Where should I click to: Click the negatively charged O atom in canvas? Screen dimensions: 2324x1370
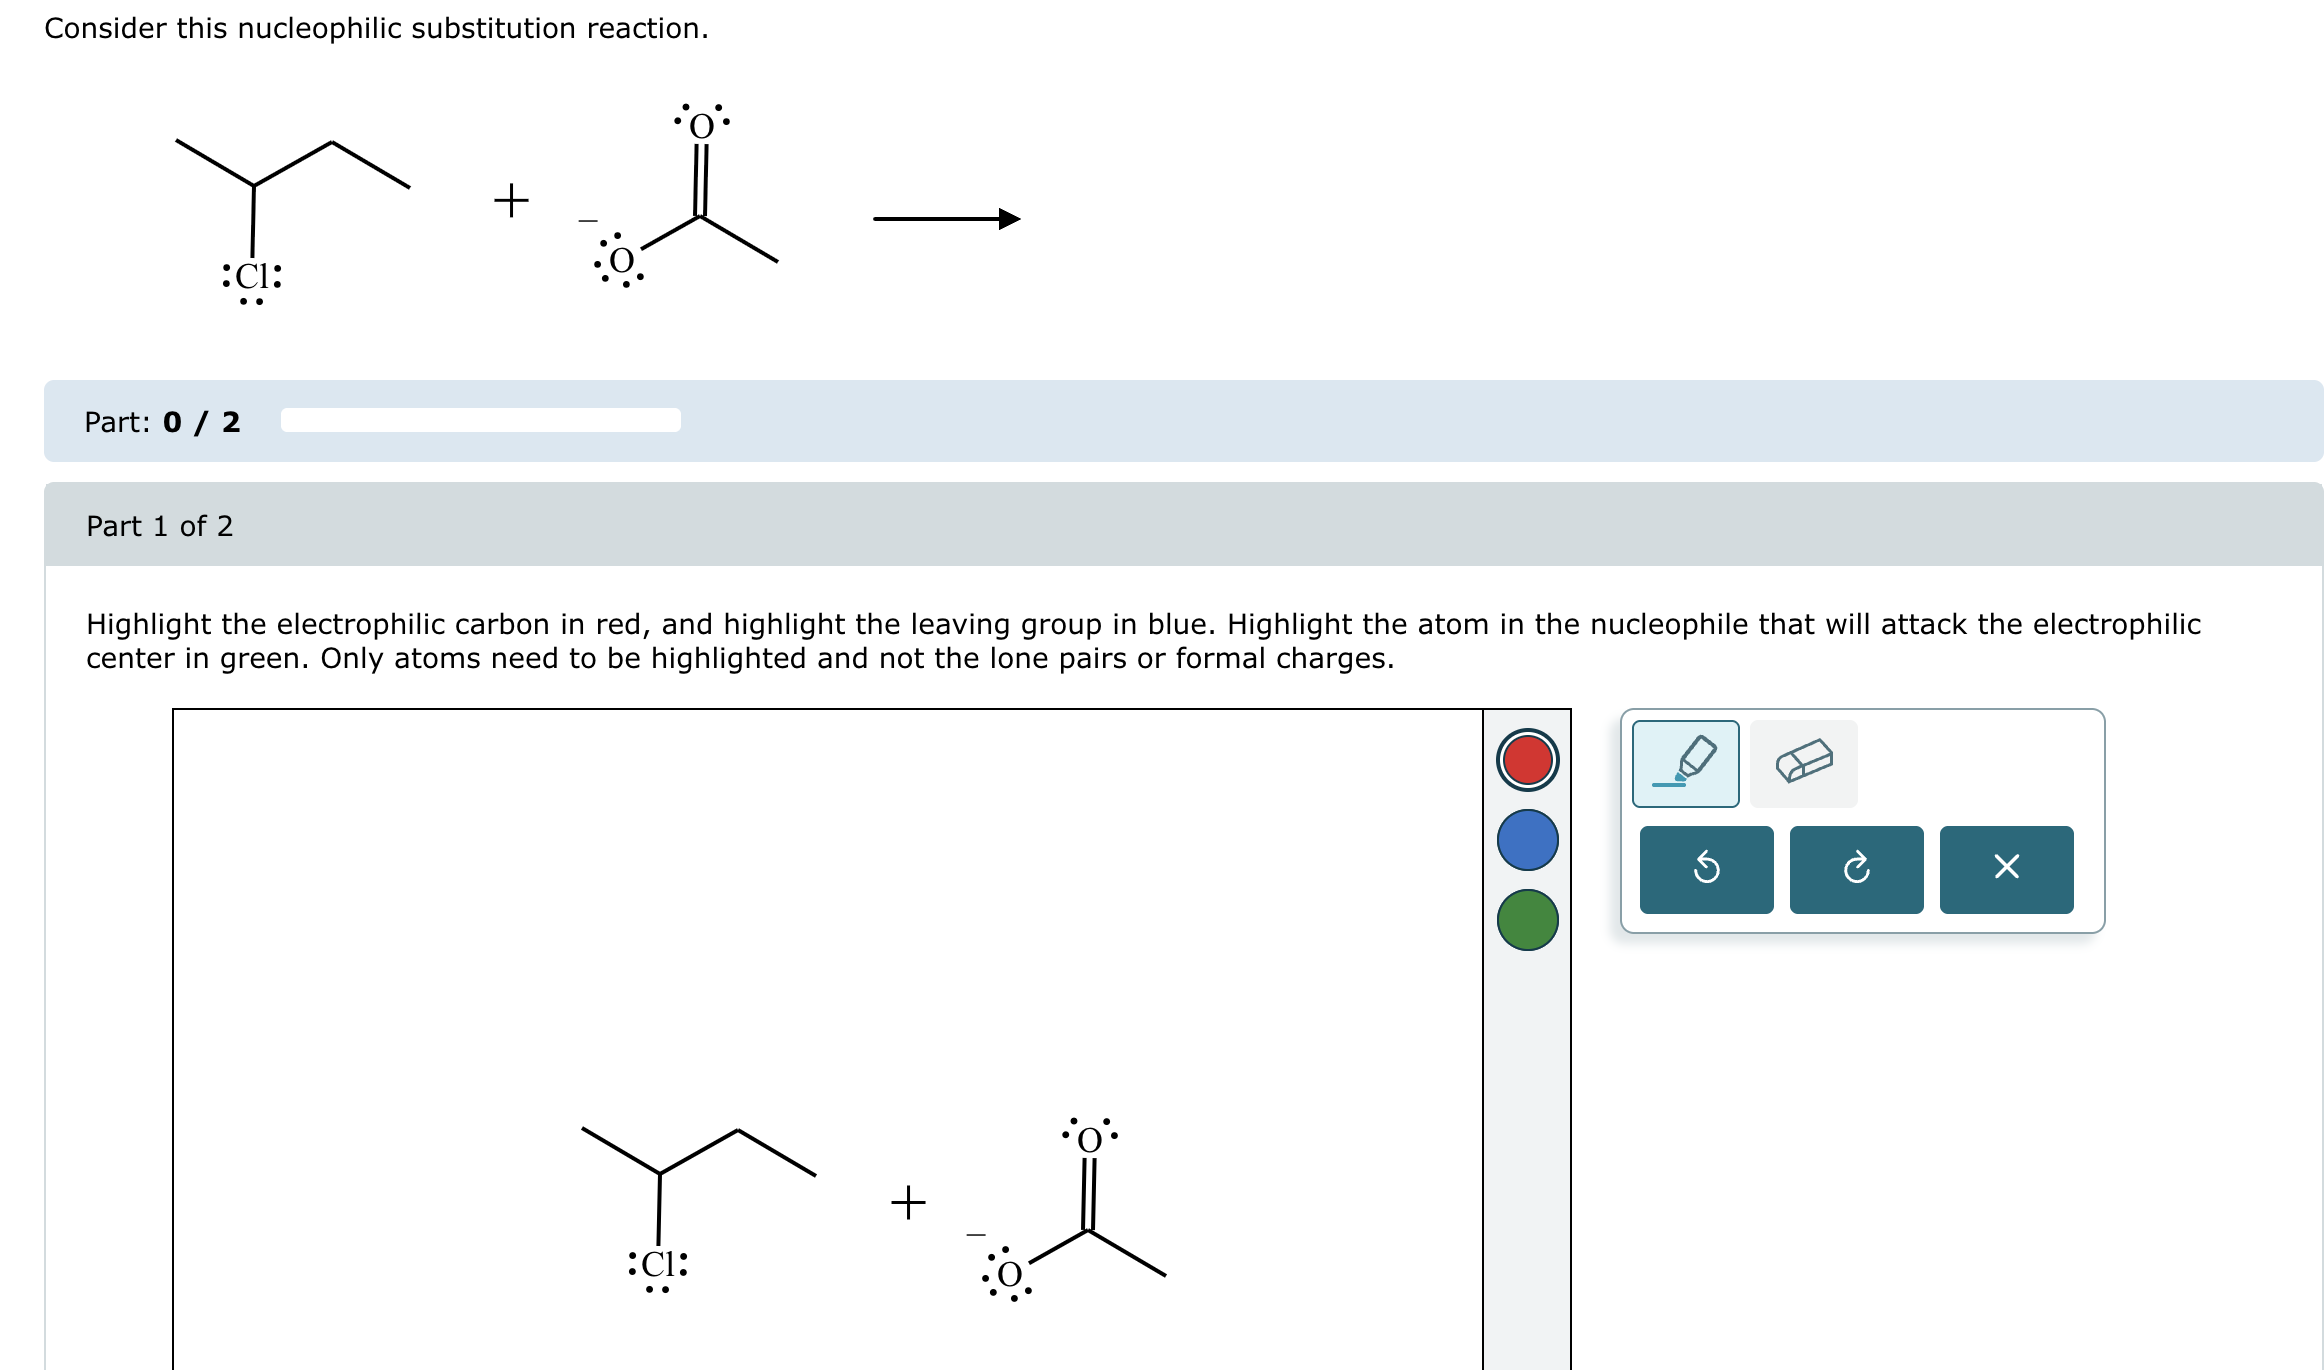point(1010,1274)
